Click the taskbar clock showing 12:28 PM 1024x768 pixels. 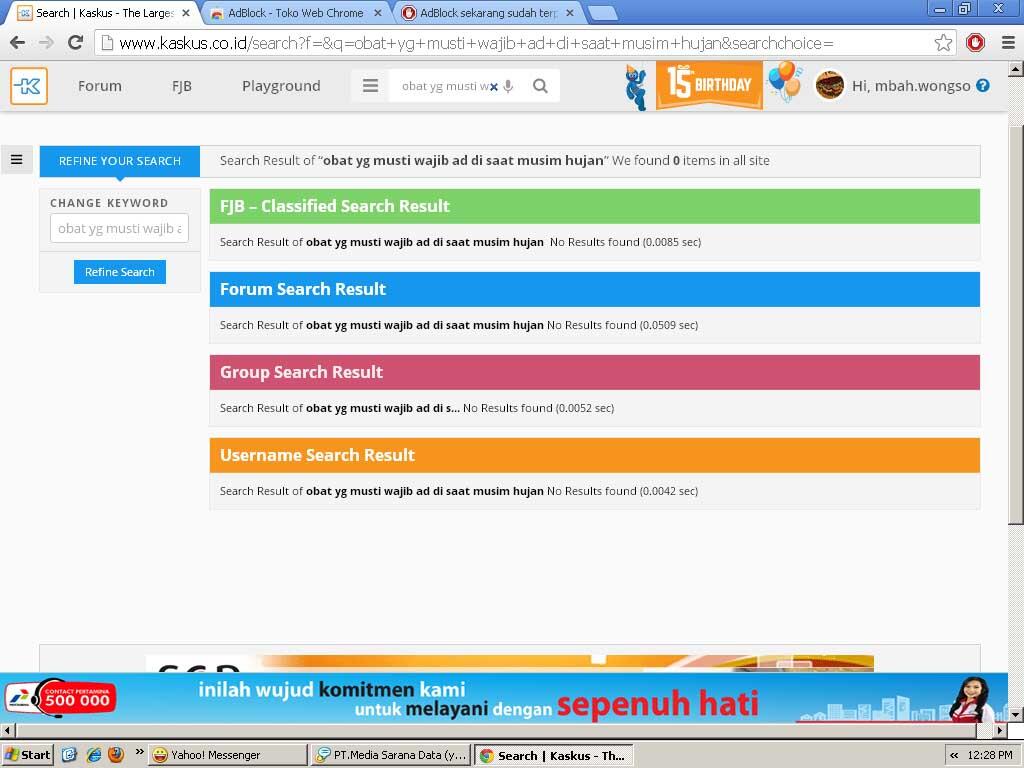990,756
